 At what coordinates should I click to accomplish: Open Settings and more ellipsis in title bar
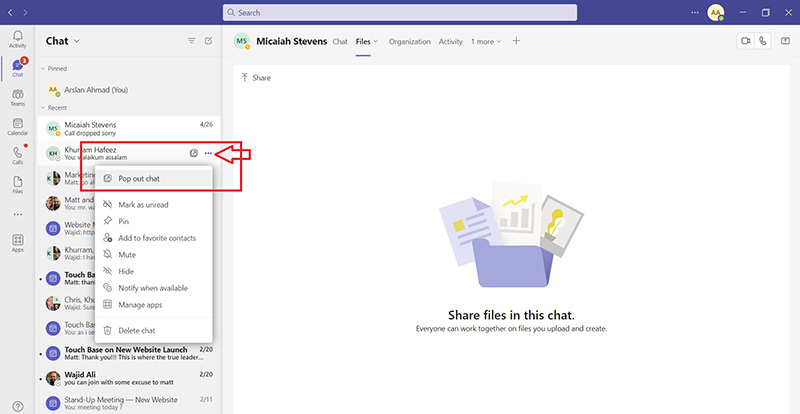pyautogui.click(x=695, y=12)
